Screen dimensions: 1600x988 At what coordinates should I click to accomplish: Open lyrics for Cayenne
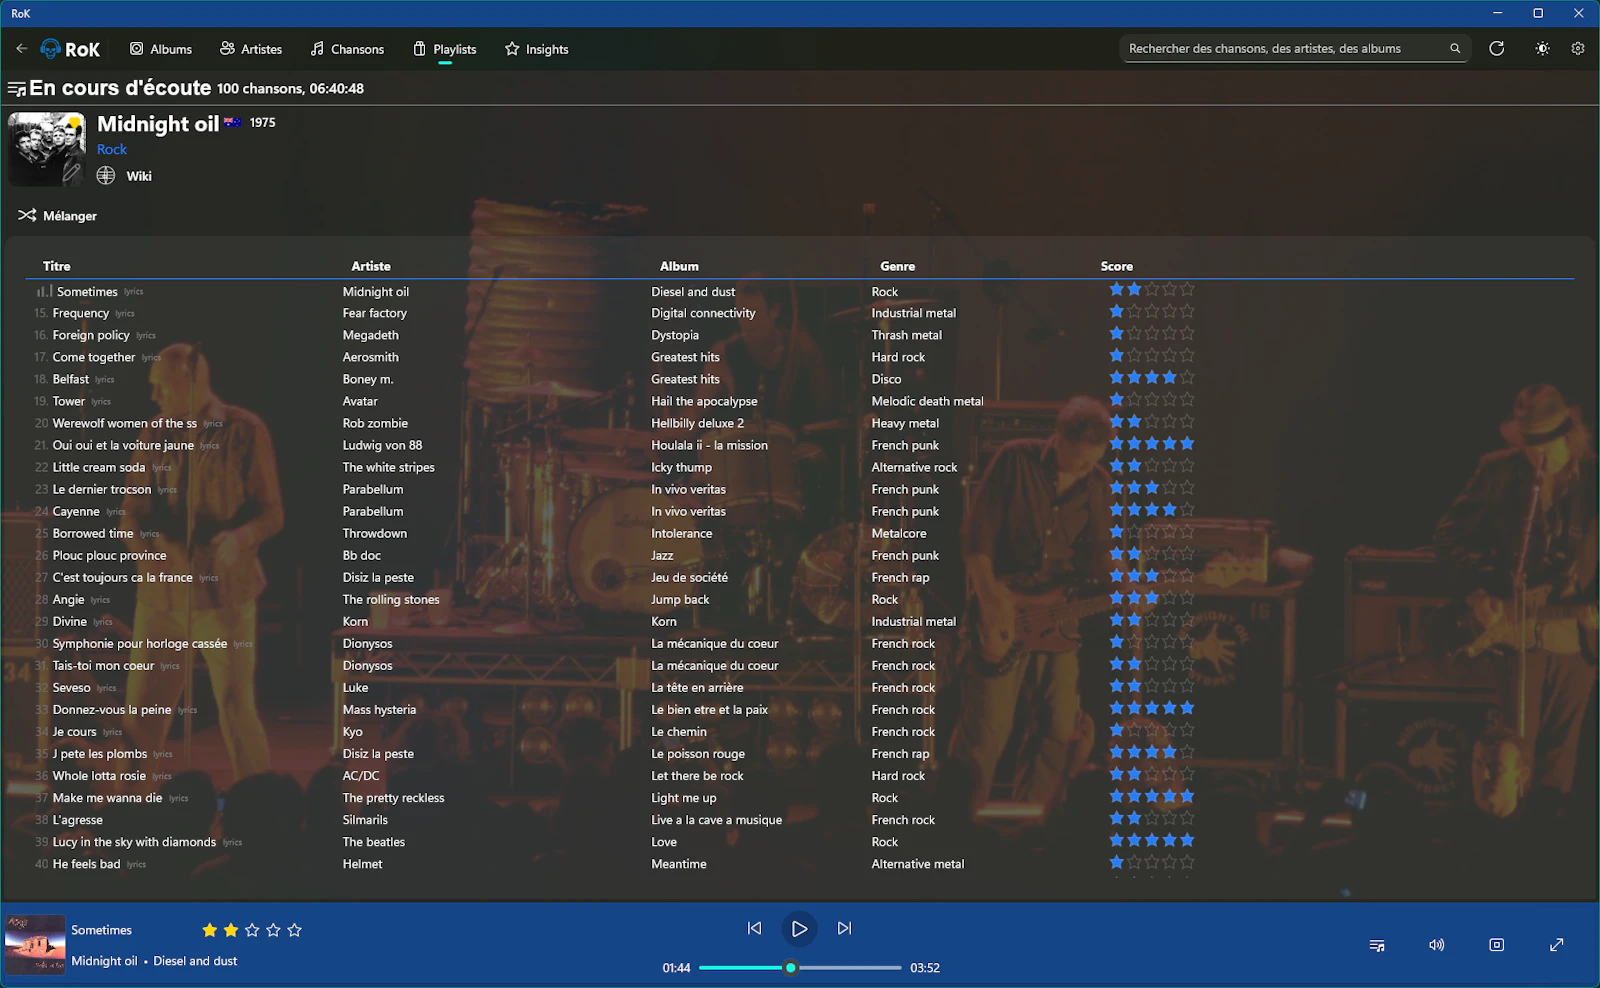point(116,512)
